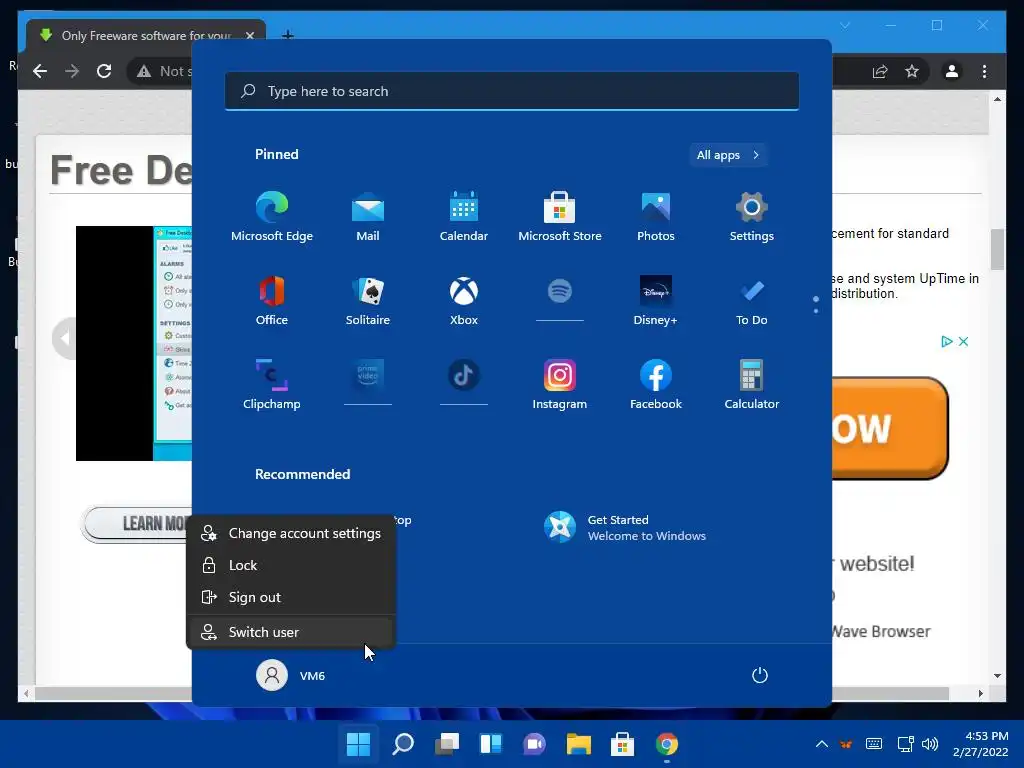Launch Clipchamp video editor
This screenshot has height=768, width=1024.
point(272,384)
